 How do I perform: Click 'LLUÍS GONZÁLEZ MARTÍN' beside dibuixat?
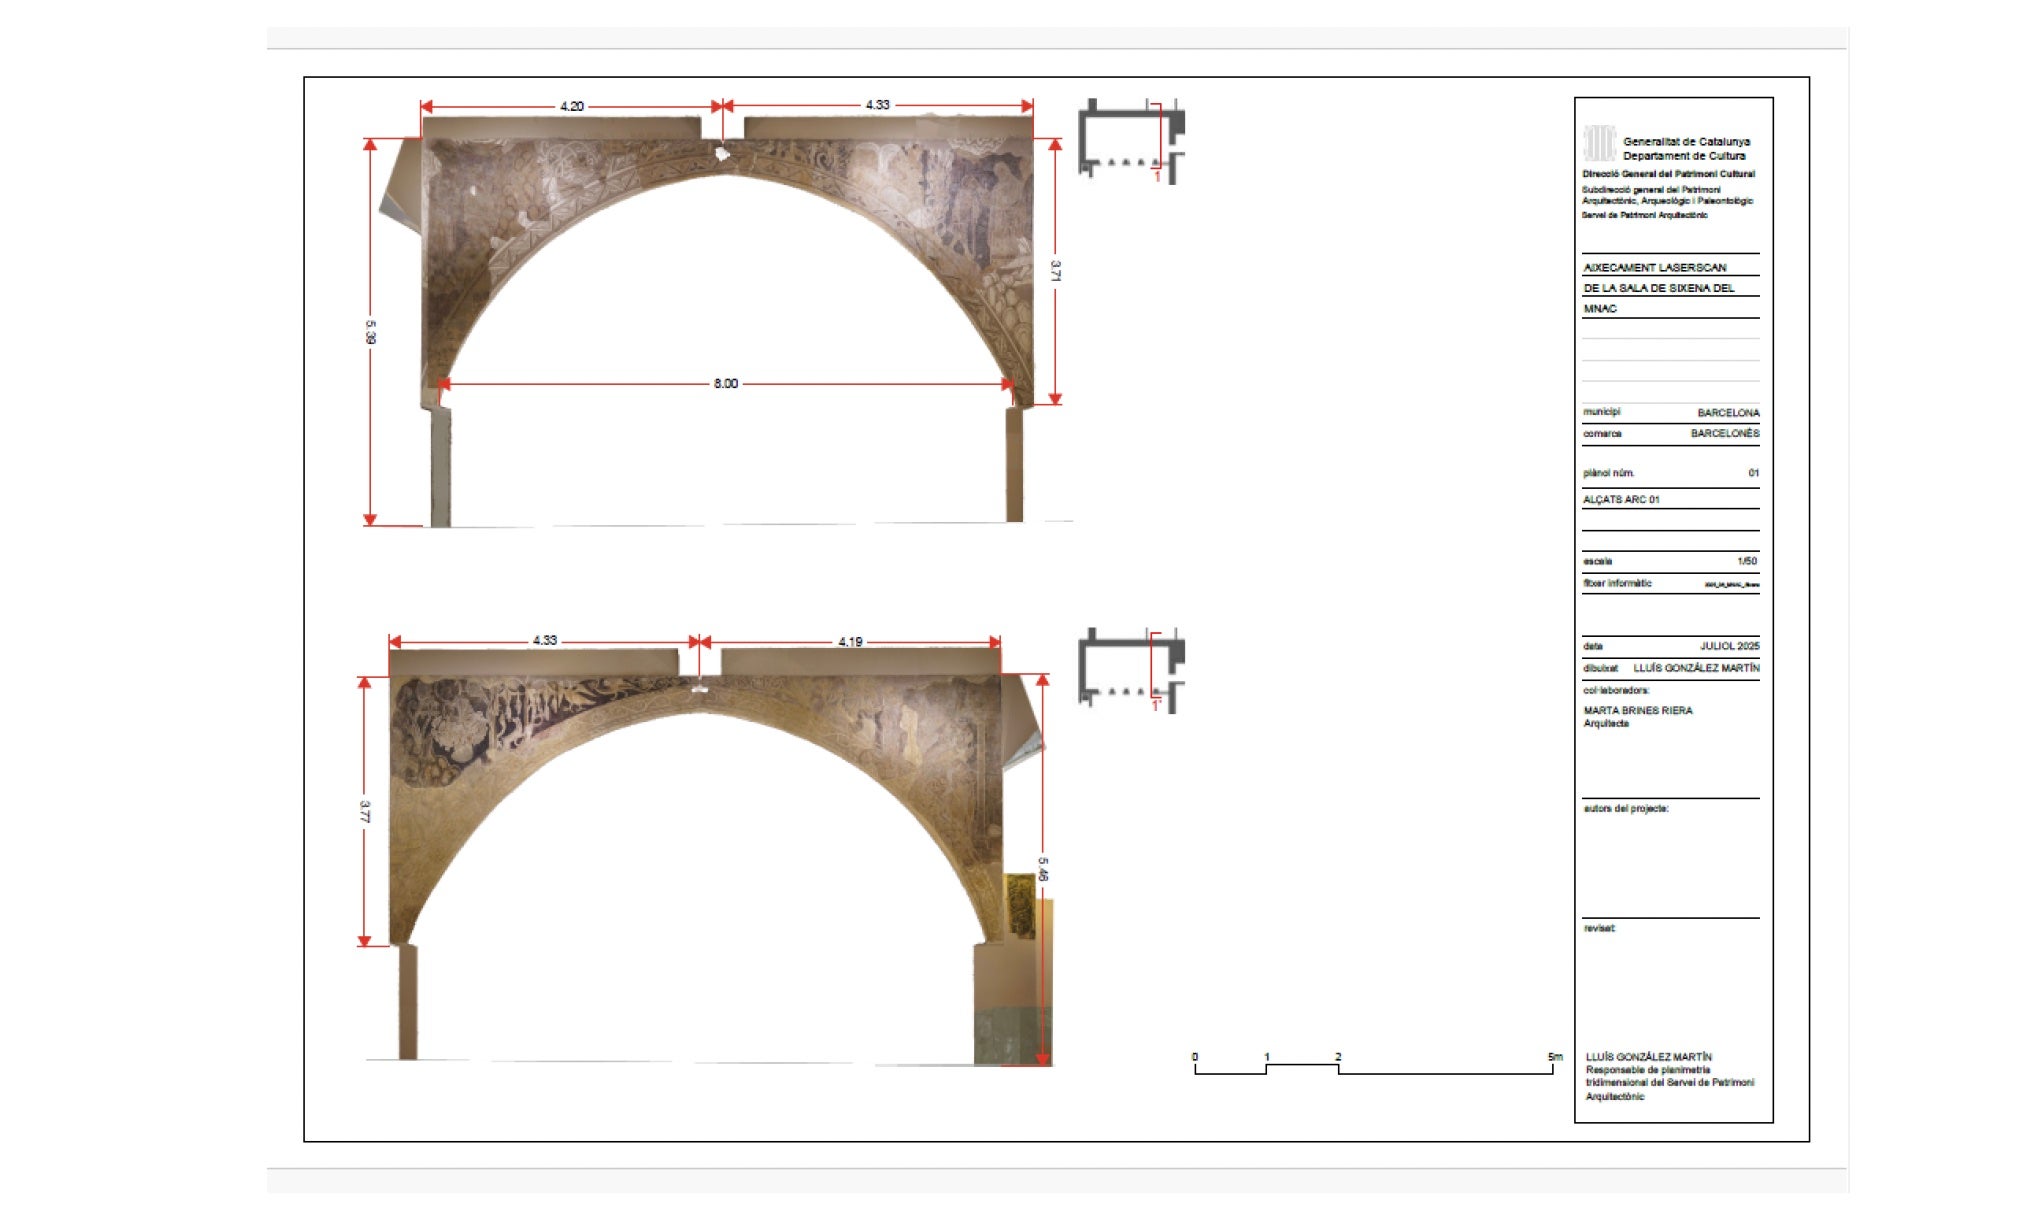click(1697, 668)
